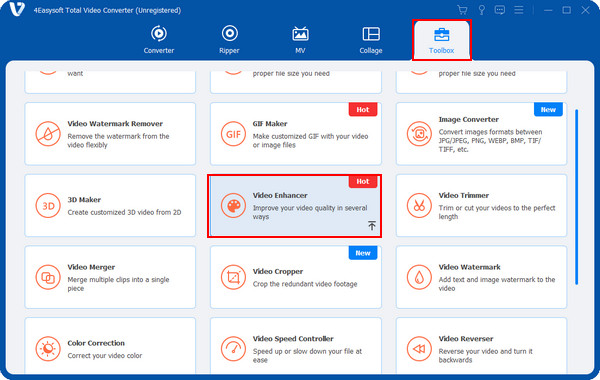Open the GIF Maker tool title
Screen dimensions: 600x380
(270, 124)
